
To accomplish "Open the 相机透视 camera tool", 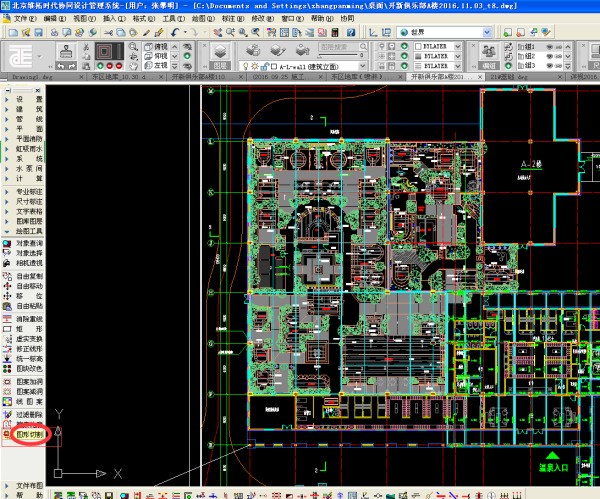I will point(28,263).
